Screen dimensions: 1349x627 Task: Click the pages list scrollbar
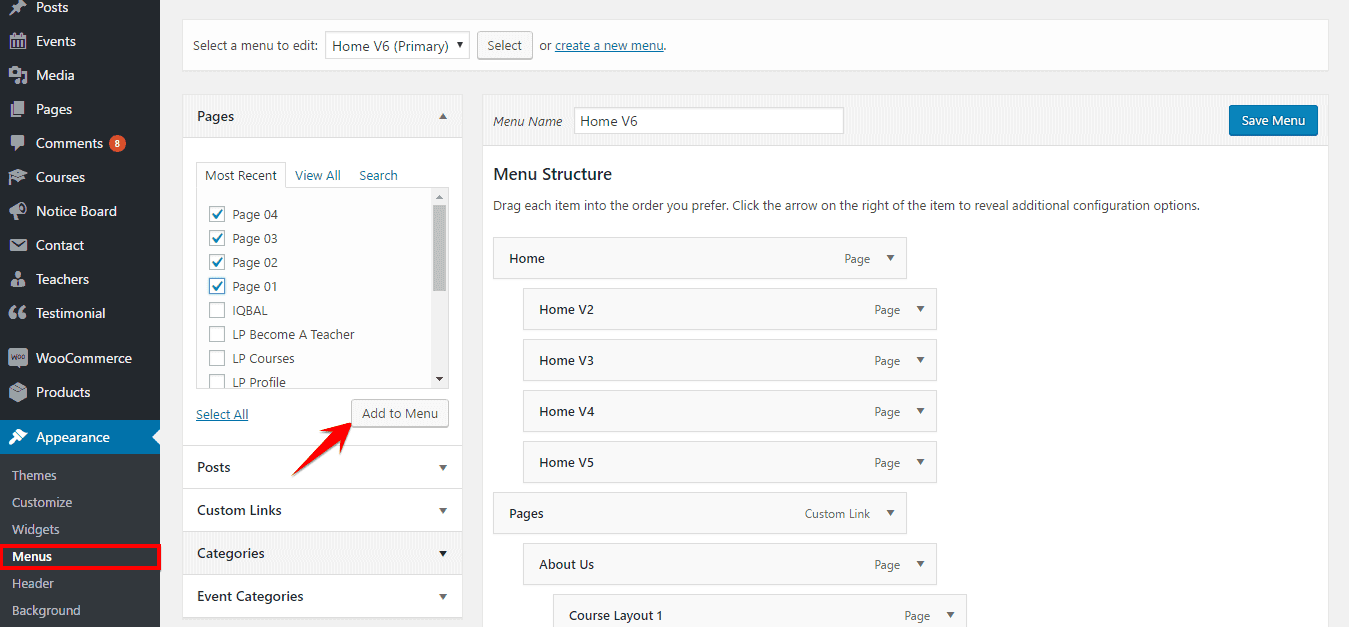tap(439, 248)
